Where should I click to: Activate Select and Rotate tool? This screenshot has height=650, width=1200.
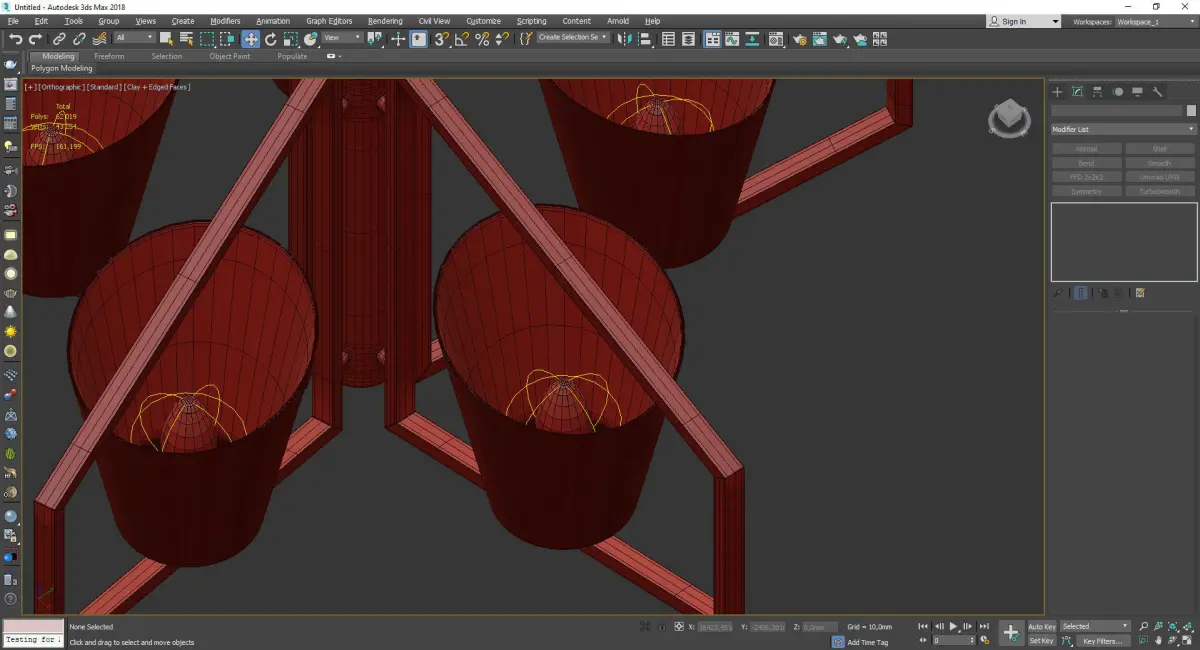coord(270,39)
